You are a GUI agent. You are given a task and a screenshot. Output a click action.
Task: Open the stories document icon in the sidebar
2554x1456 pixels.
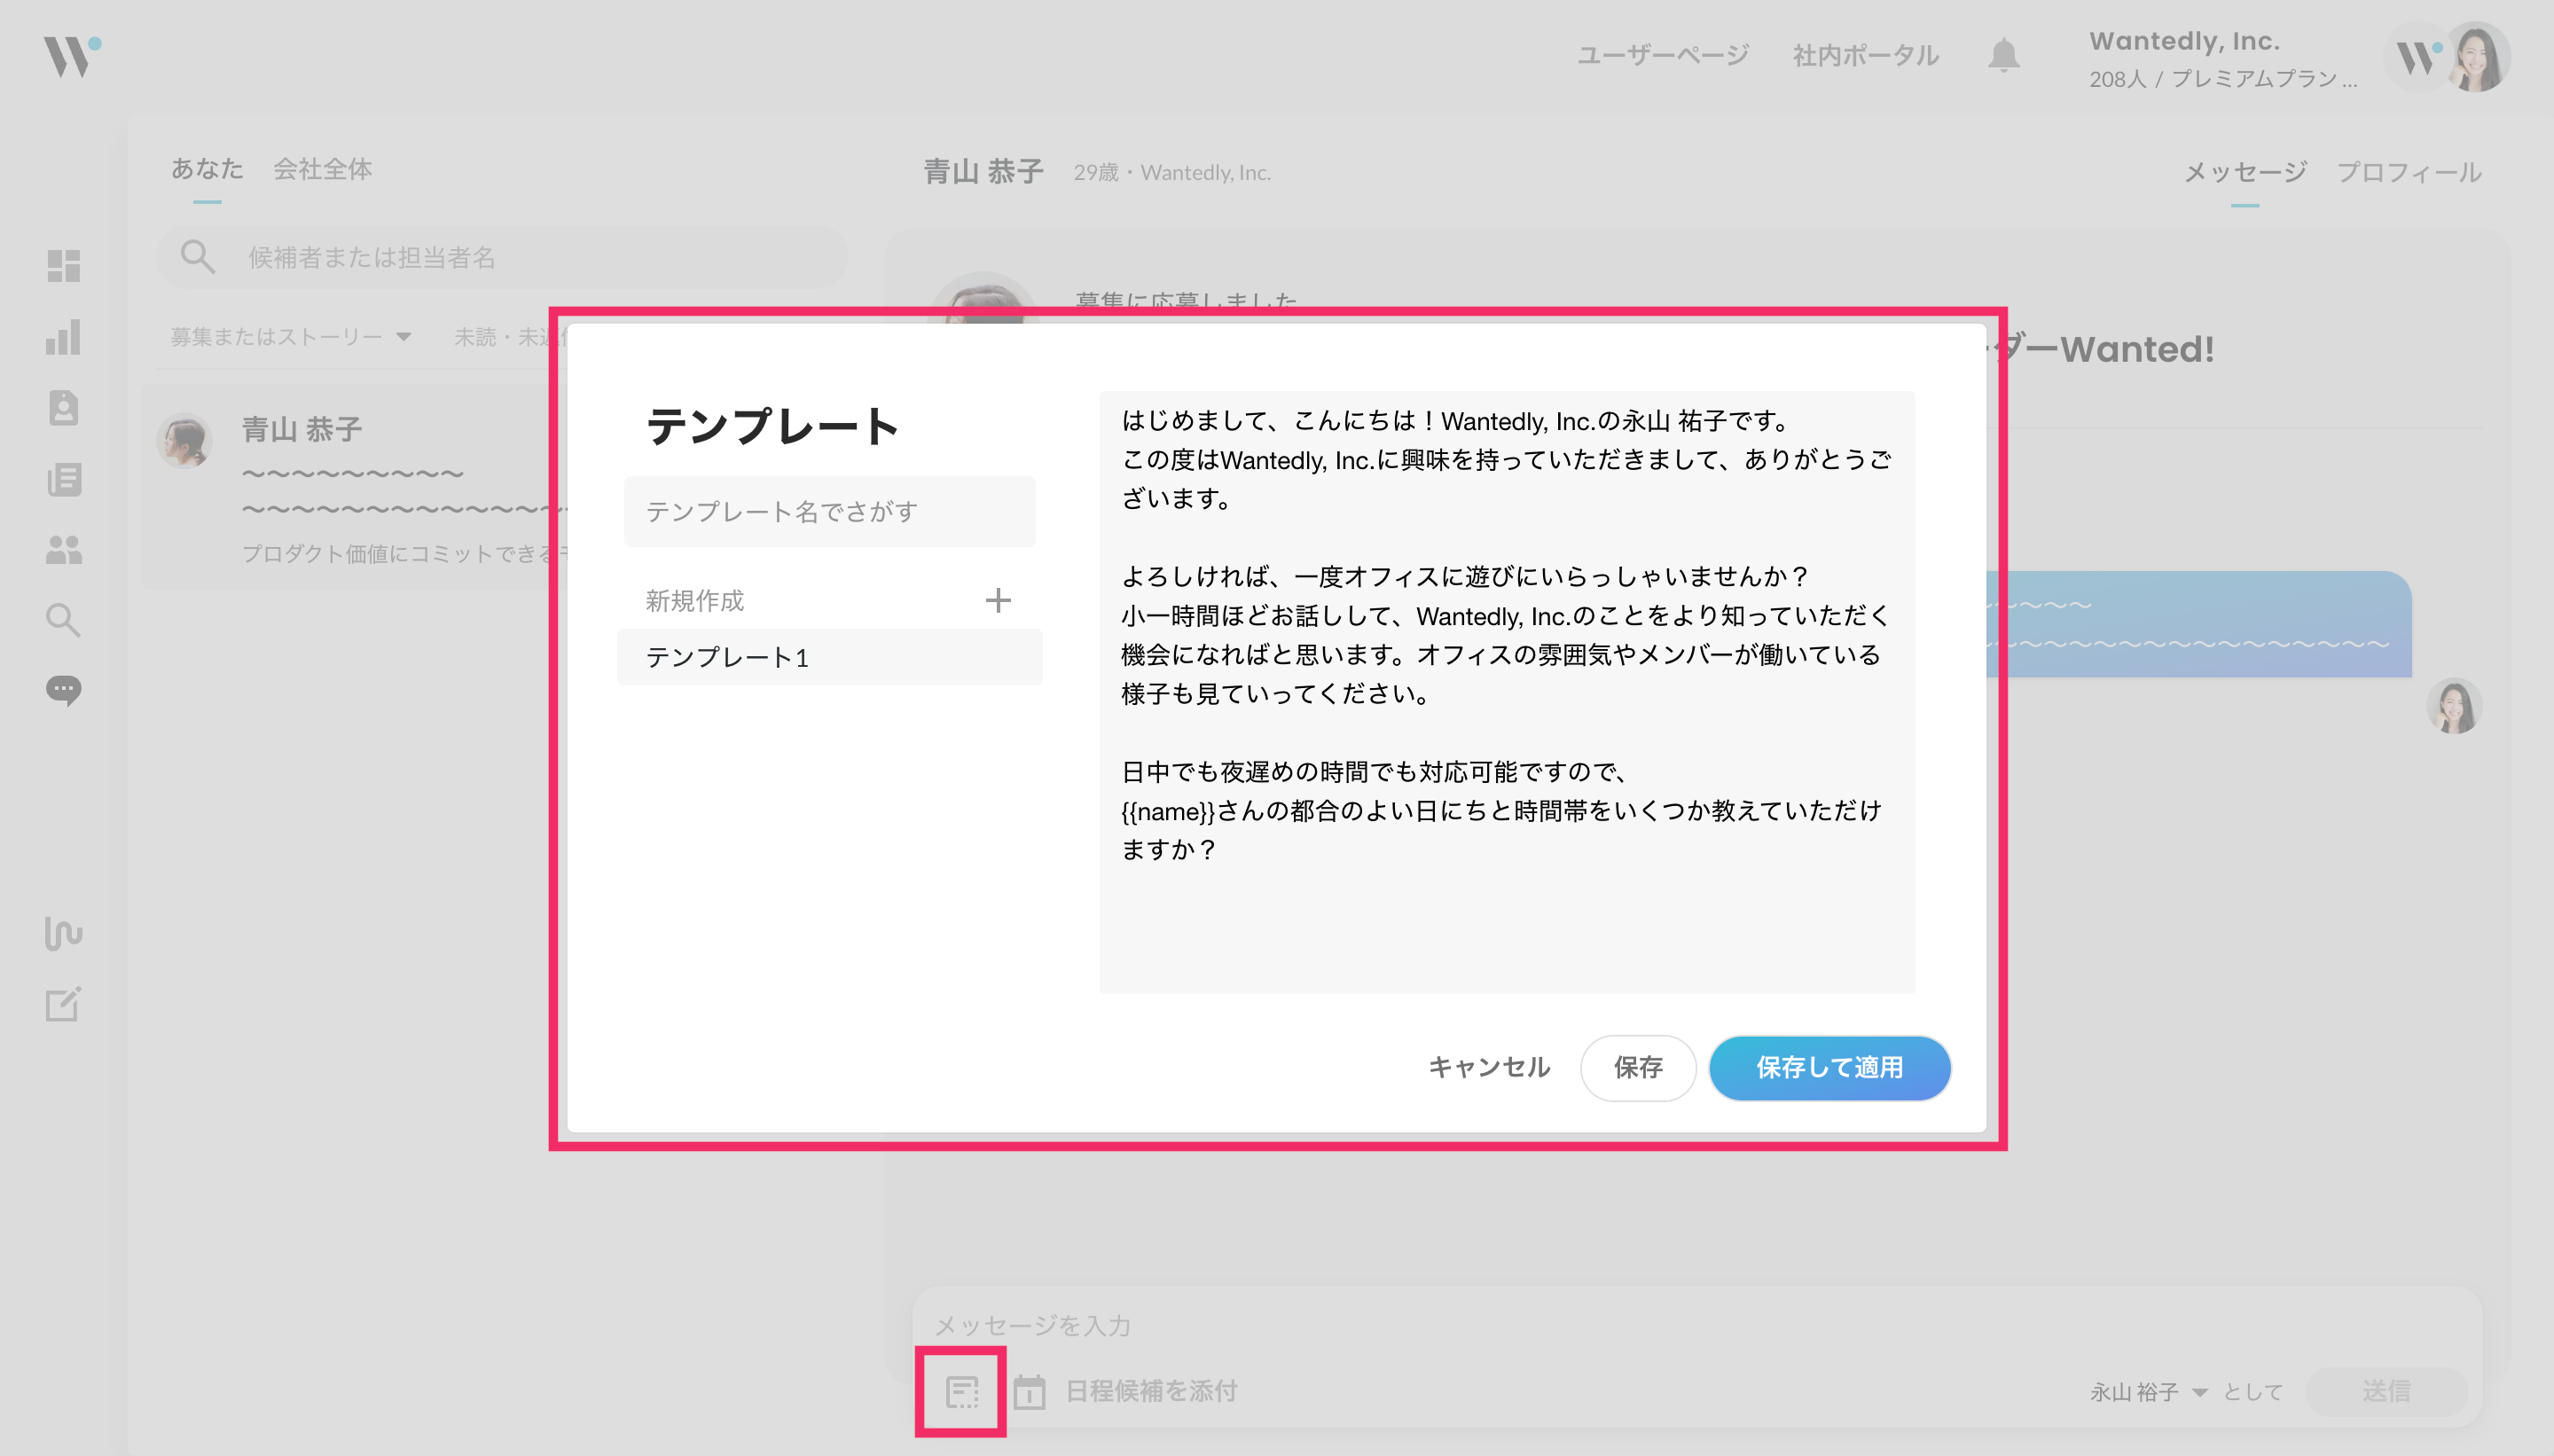[x=63, y=479]
